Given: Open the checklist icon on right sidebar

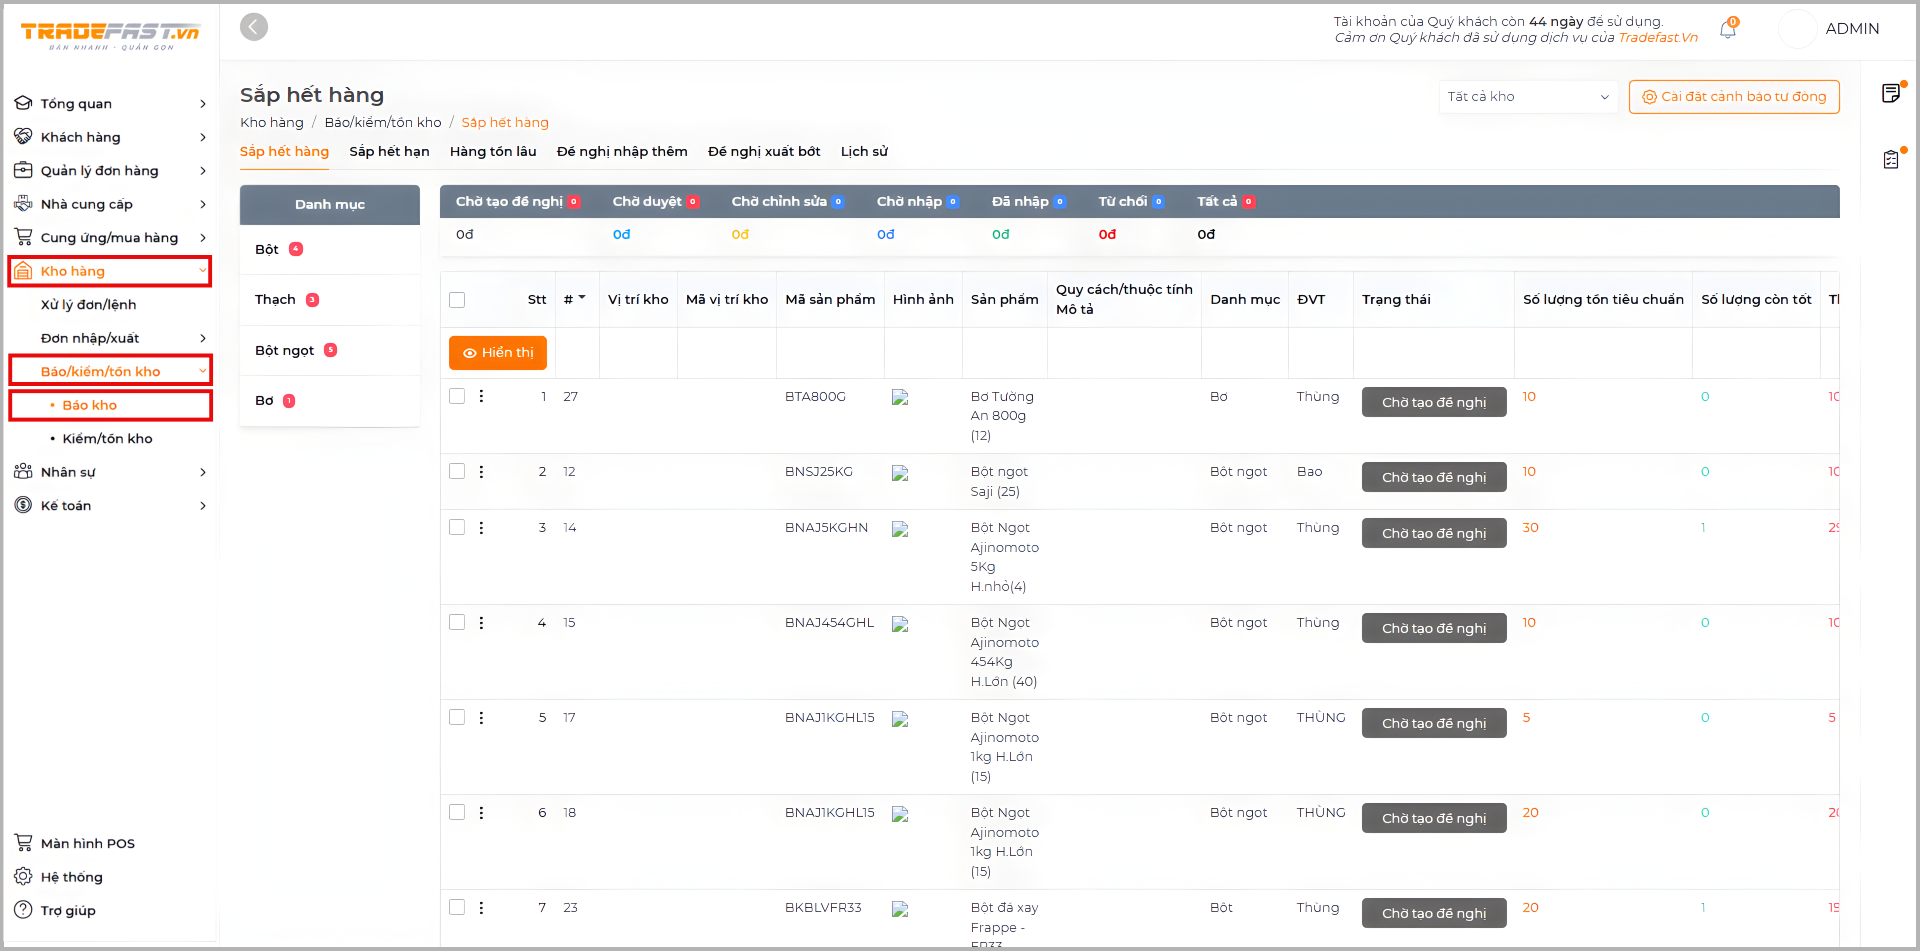Looking at the screenshot, I should [x=1890, y=159].
